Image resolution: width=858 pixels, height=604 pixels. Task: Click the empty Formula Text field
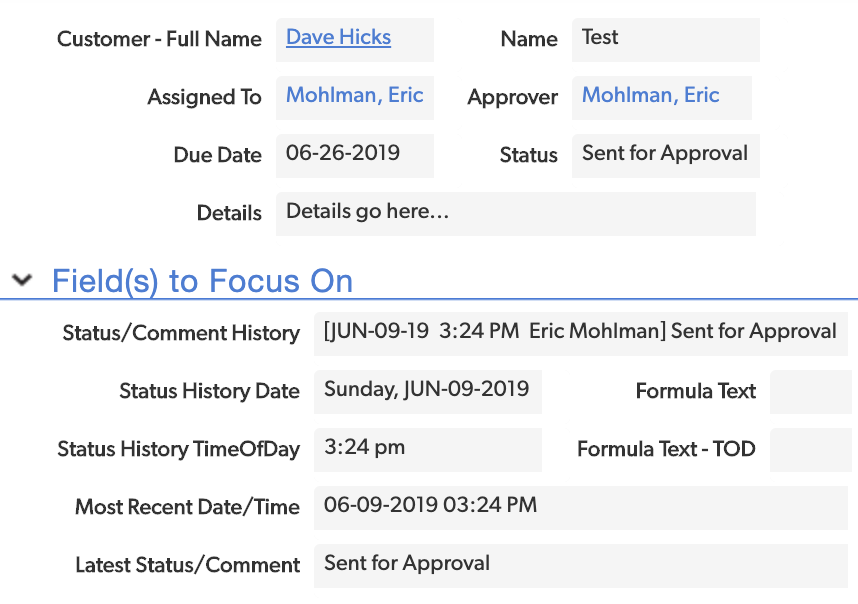[x=810, y=392]
